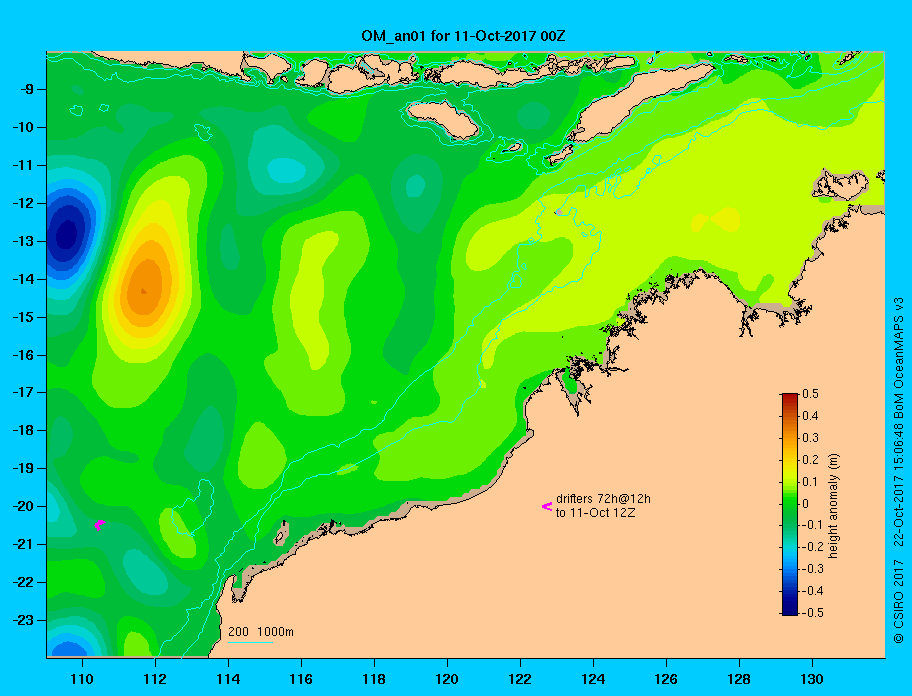Click the '110' longitude axis label
Viewport: 912px width, 696px height.
(x=82, y=679)
